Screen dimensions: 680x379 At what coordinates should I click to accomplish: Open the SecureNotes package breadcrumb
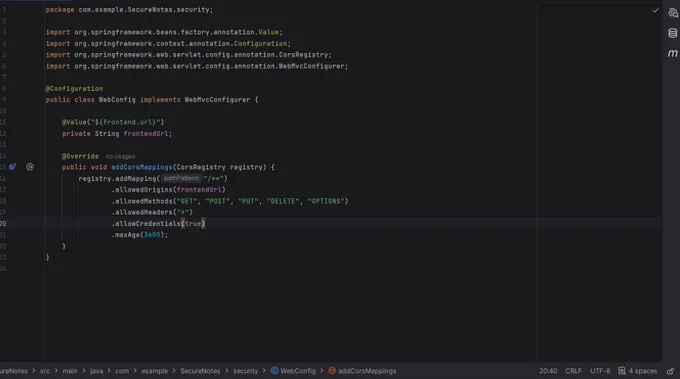pyautogui.click(x=200, y=371)
